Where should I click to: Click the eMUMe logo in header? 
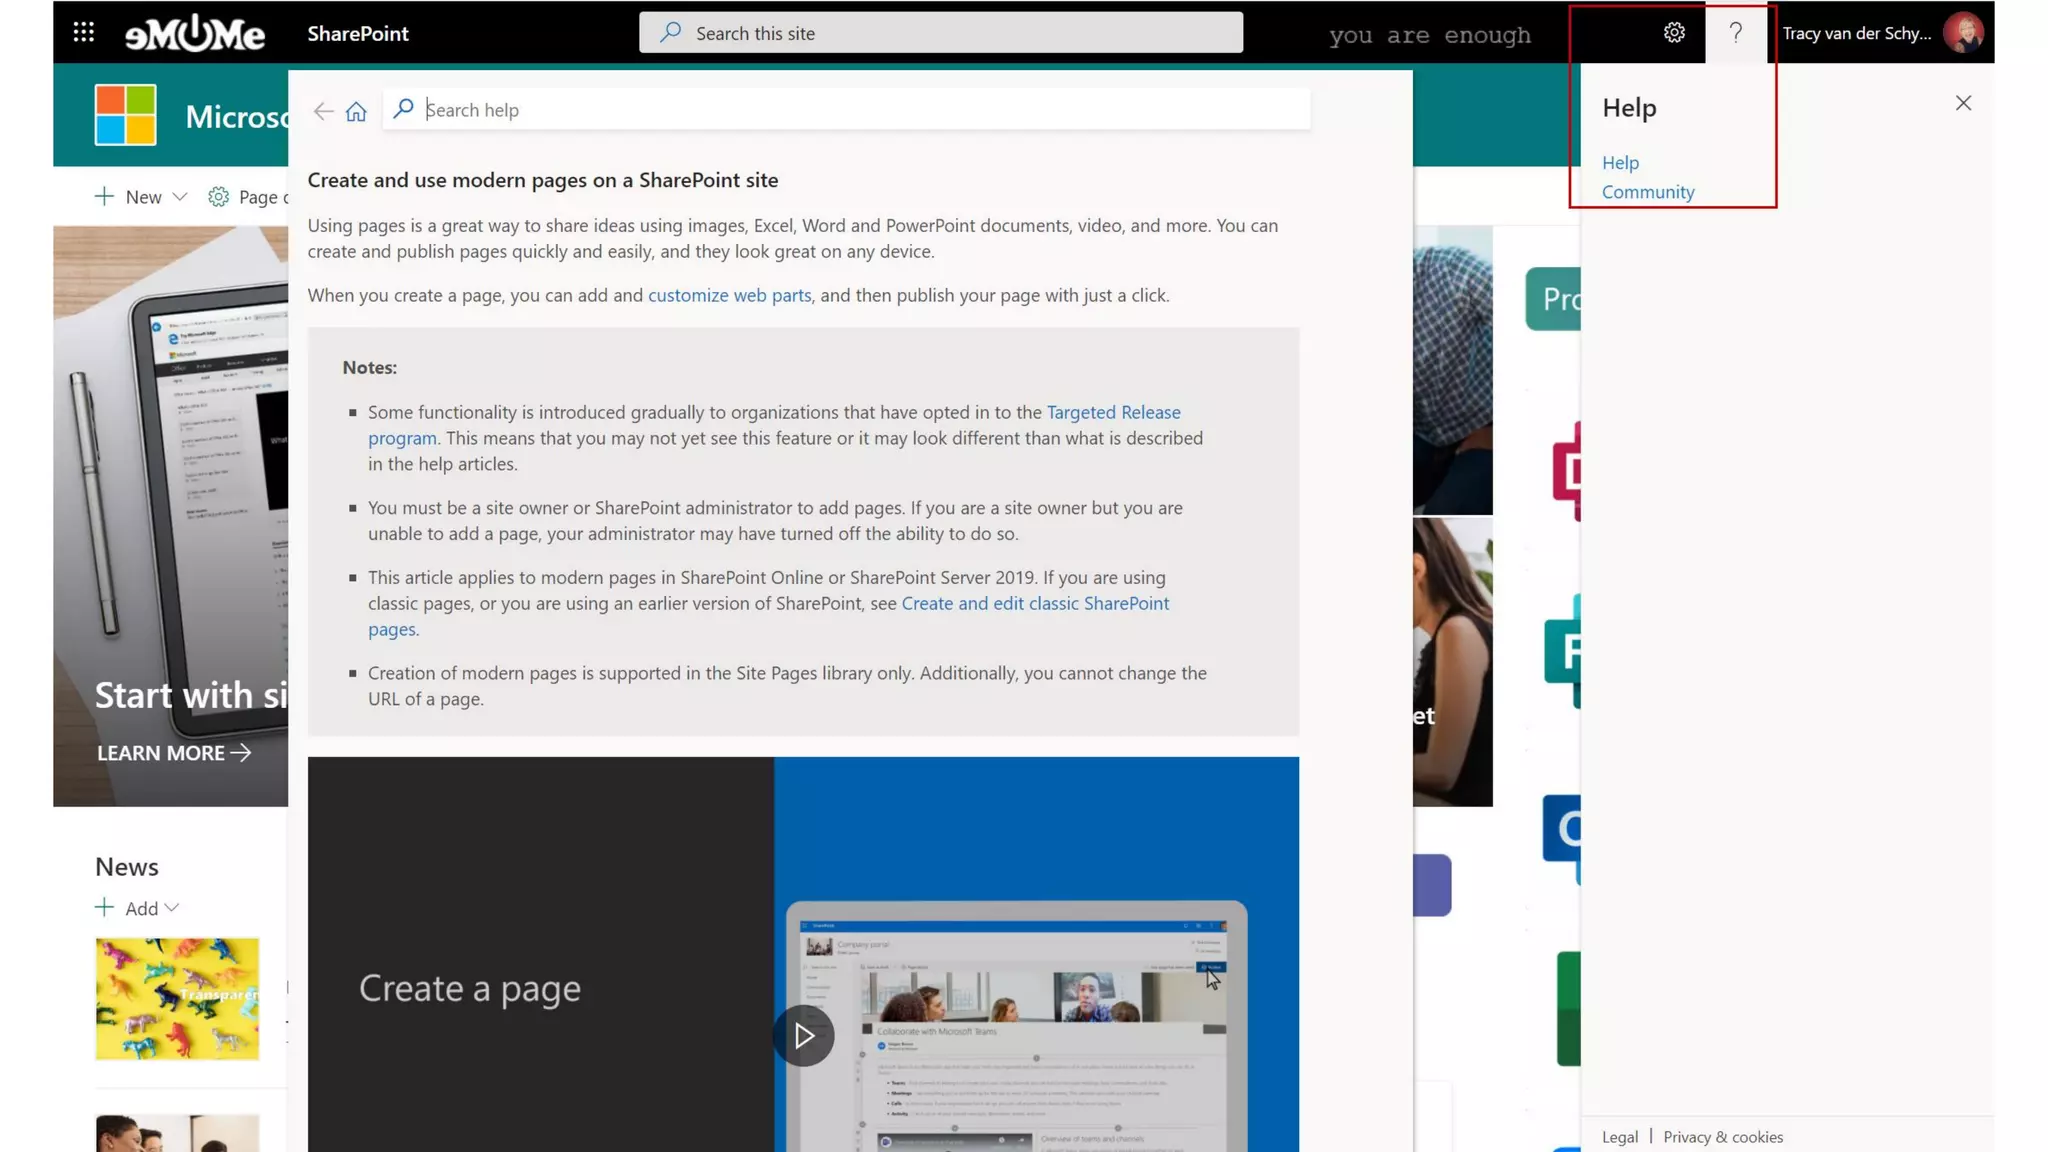click(195, 33)
